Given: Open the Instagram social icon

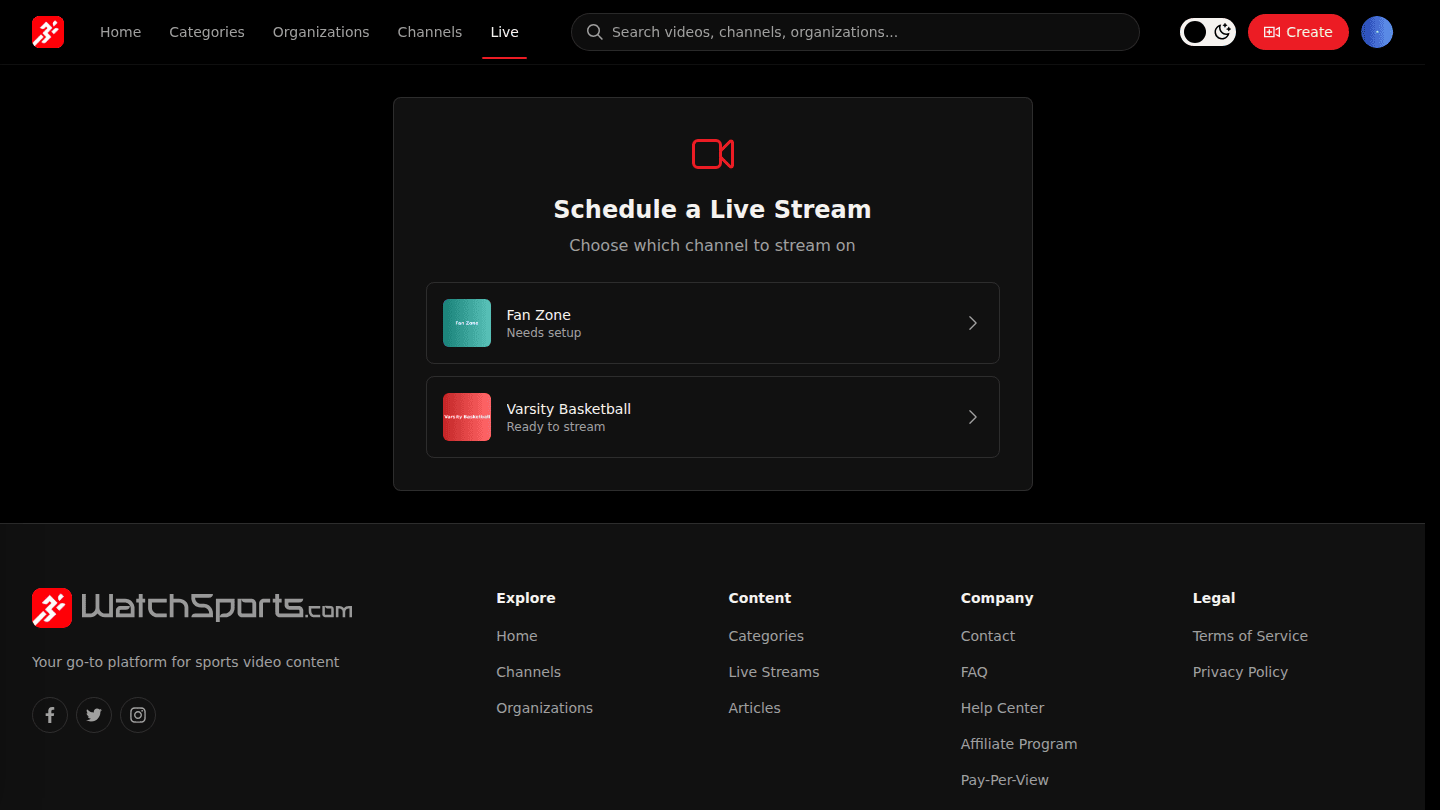Looking at the screenshot, I should click(x=138, y=715).
